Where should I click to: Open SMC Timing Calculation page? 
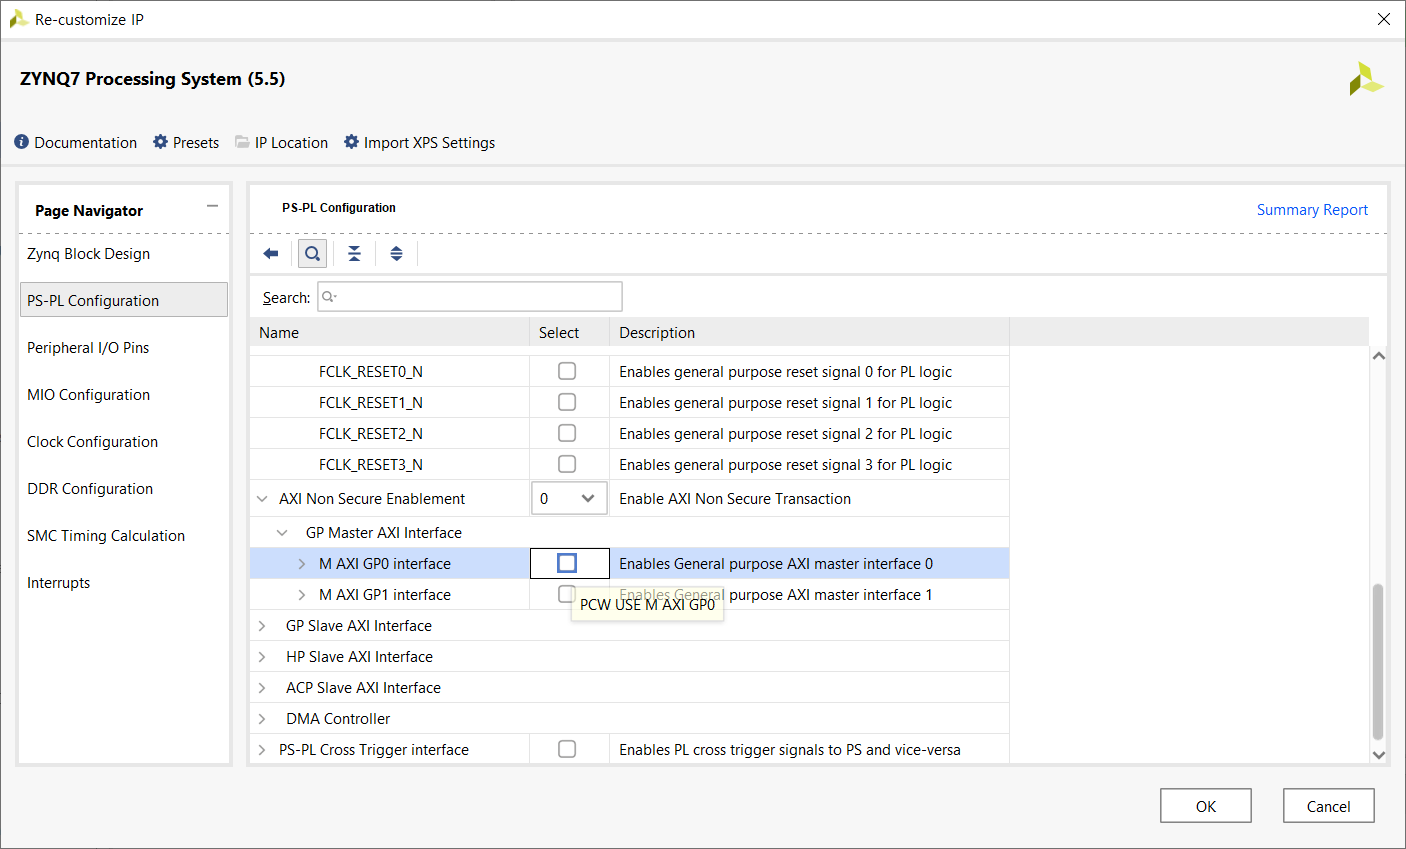tap(124, 535)
